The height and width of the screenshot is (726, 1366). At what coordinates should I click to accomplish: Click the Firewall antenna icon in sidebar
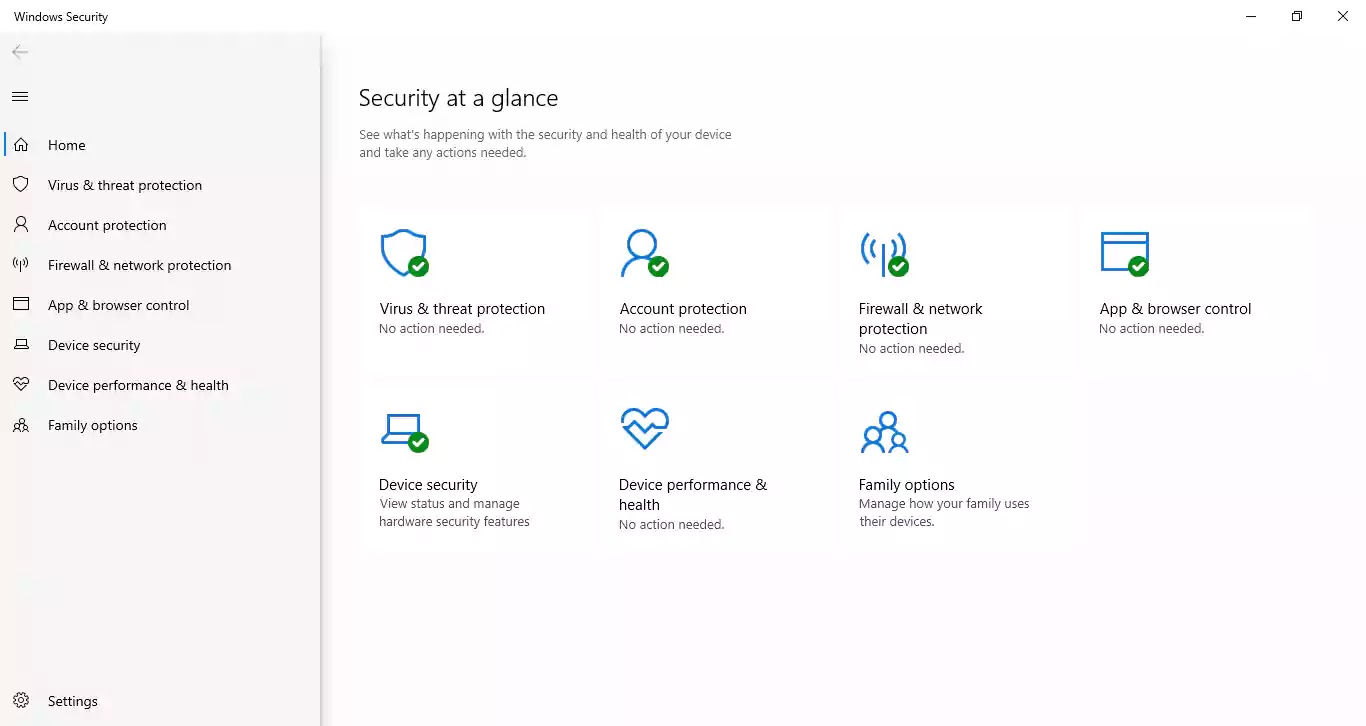tap(21, 265)
